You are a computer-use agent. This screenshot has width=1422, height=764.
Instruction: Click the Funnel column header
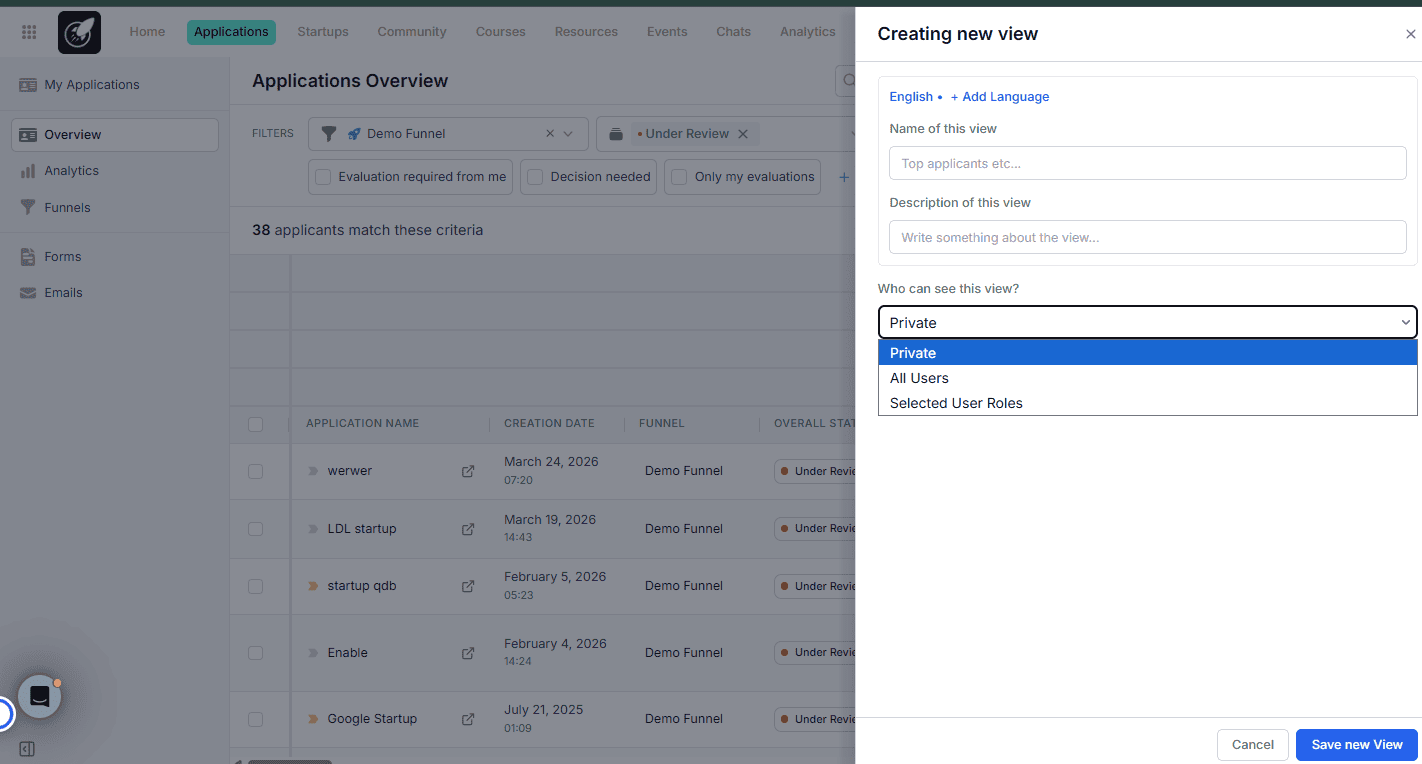point(662,424)
